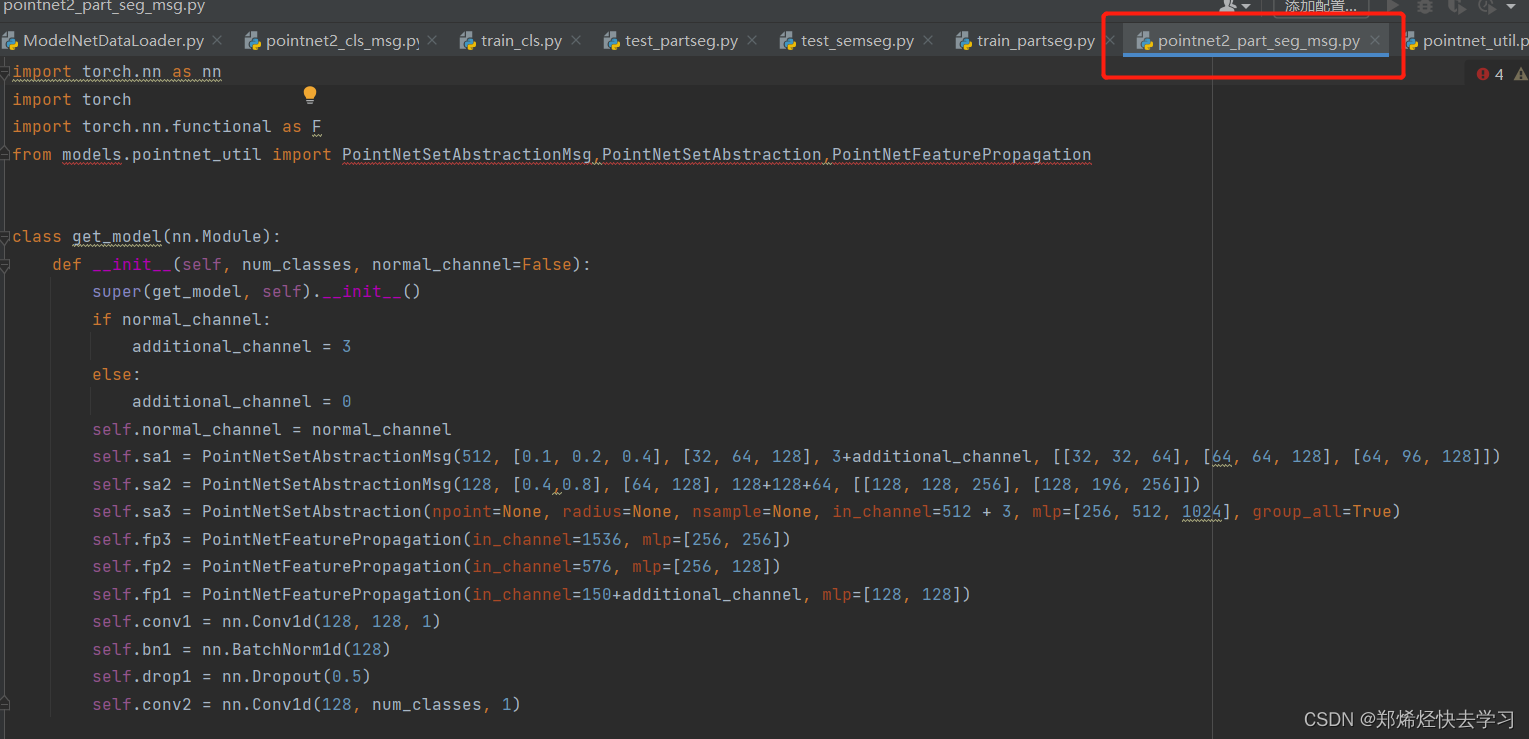Viewport: 1529px width, 739px height.
Task: Switch to the test_partseg.py tab
Action: (x=681, y=41)
